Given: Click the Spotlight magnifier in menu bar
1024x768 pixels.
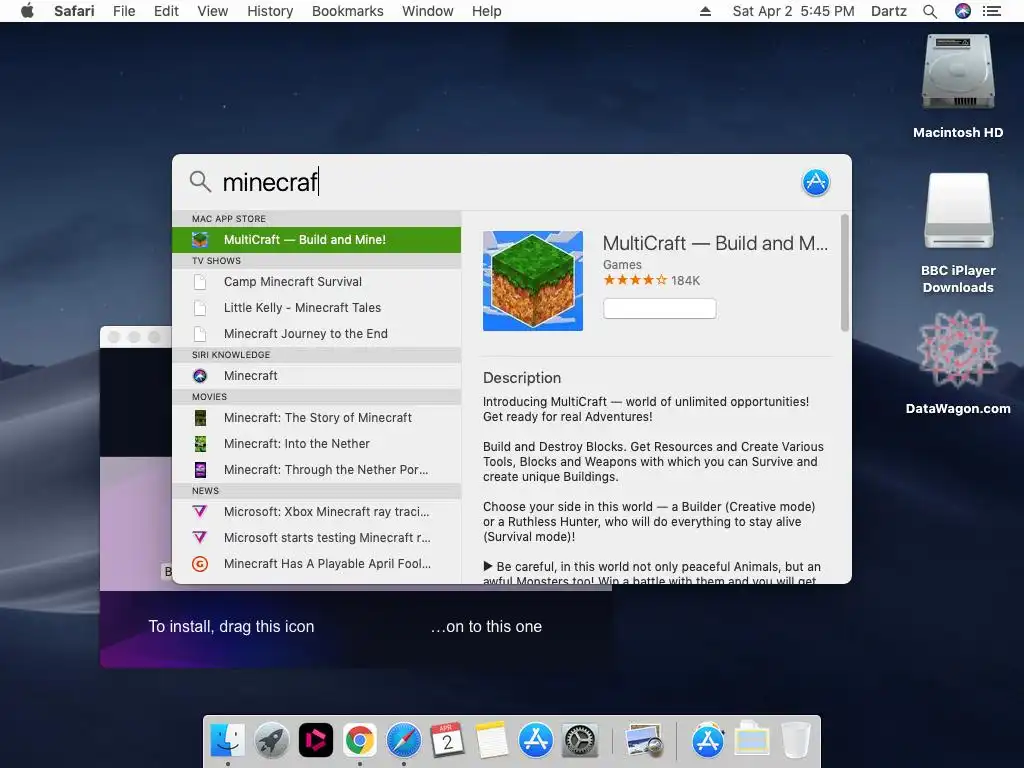Looking at the screenshot, I should pos(930,11).
